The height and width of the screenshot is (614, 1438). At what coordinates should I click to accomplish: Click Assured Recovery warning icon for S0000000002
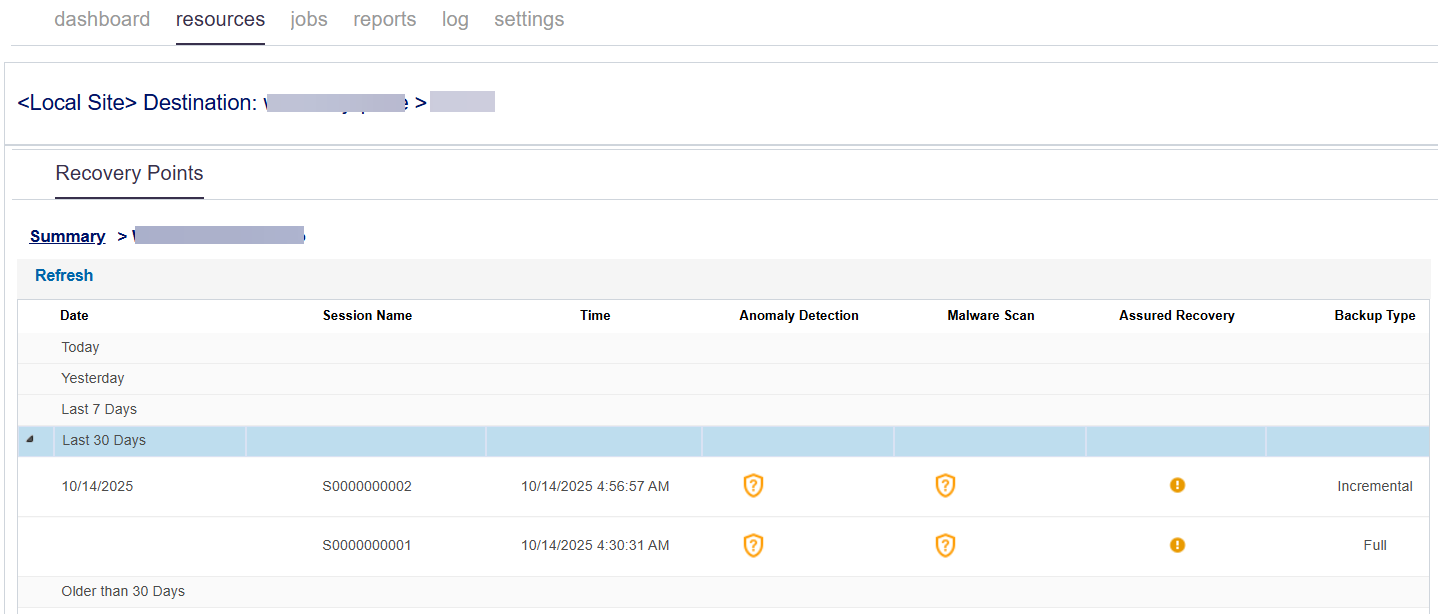[x=1177, y=486]
